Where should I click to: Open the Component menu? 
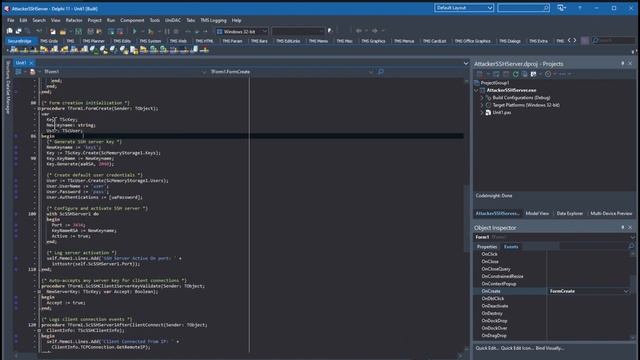coord(132,20)
